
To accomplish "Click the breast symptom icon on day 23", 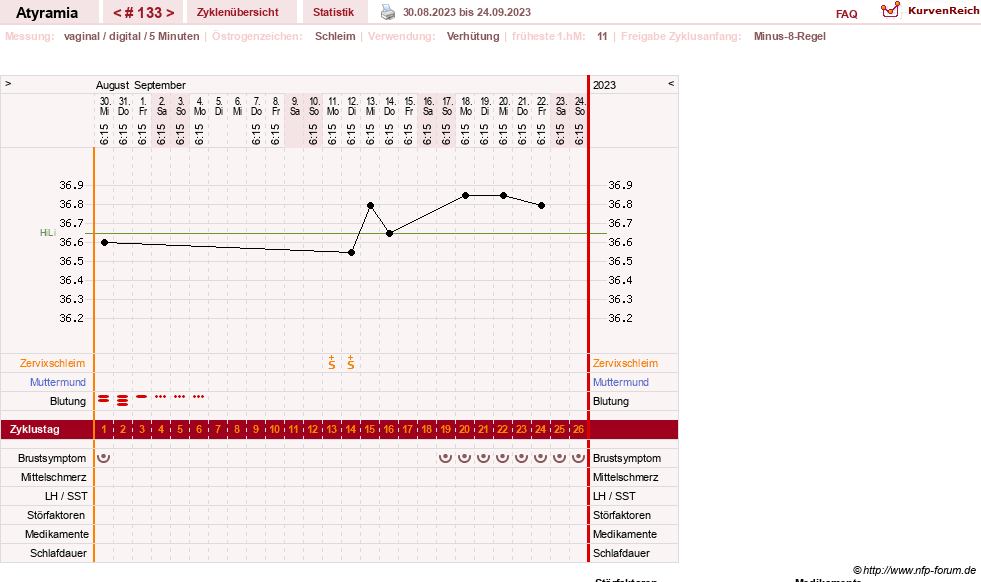I will point(521,457).
